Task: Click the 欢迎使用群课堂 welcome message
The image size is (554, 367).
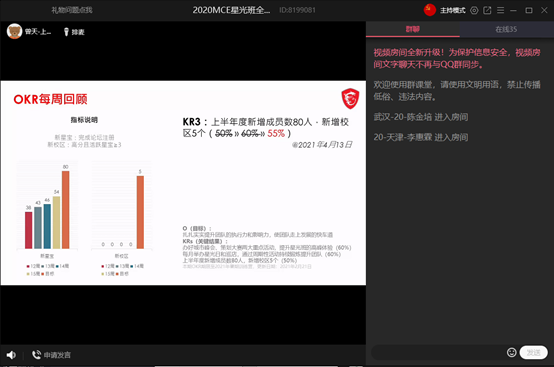Action: [x=457, y=90]
